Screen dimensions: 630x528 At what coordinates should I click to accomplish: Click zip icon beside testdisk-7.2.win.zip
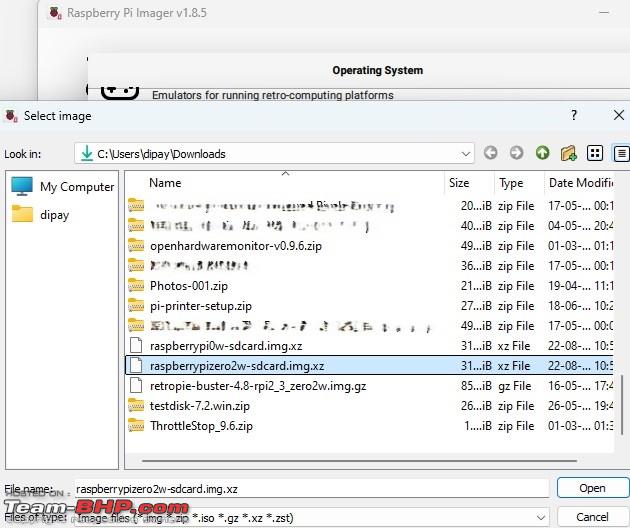click(x=136, y=405)
